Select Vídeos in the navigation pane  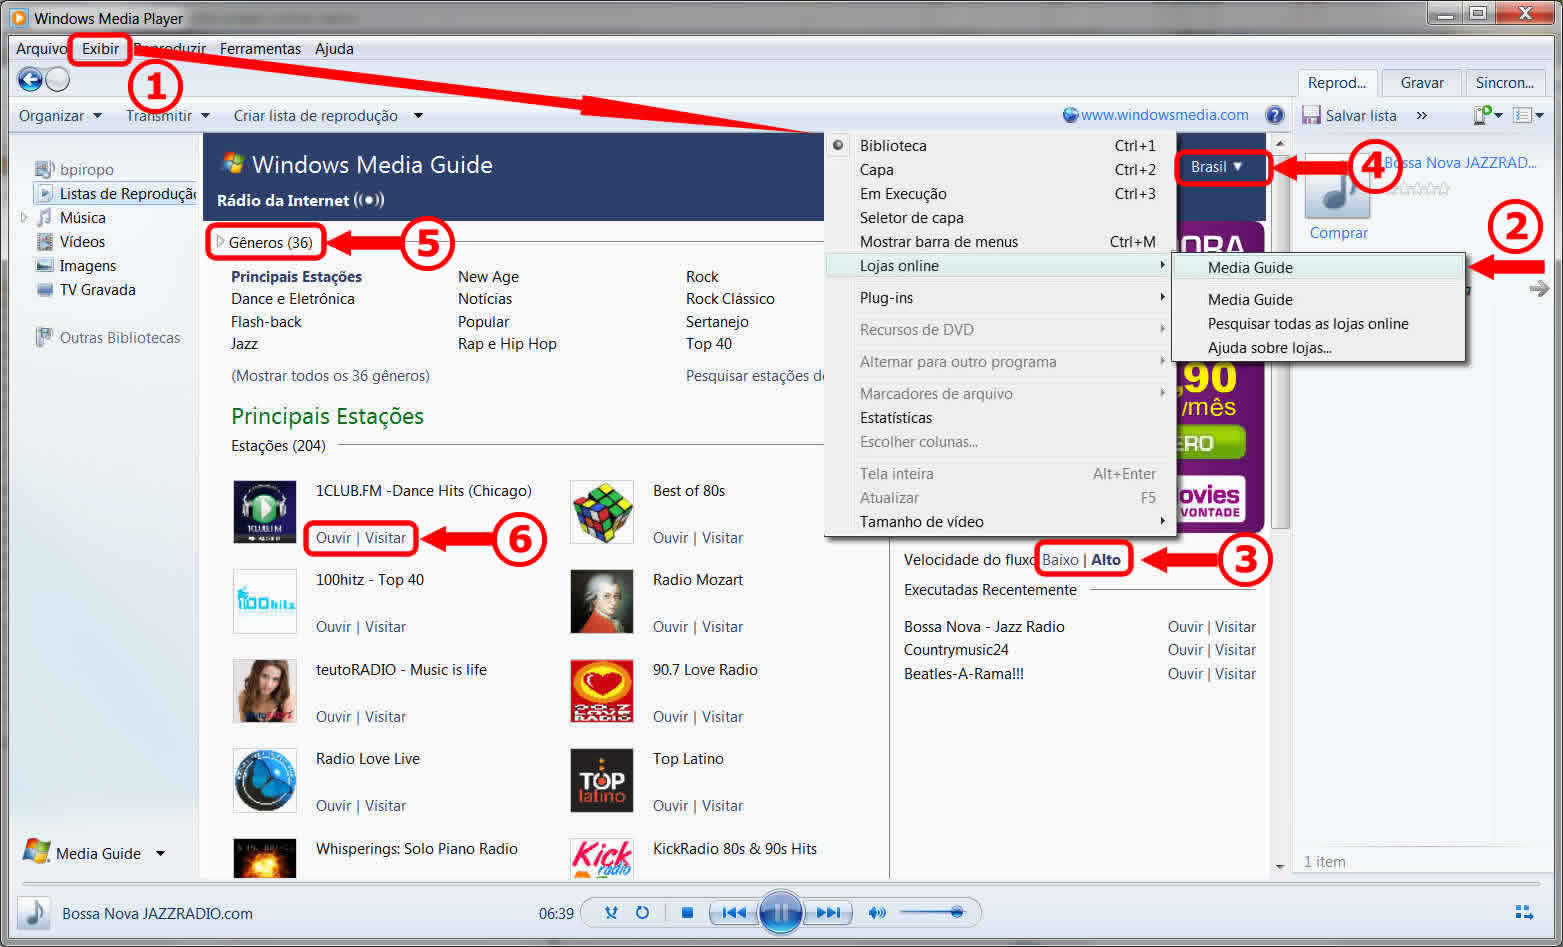82,241
